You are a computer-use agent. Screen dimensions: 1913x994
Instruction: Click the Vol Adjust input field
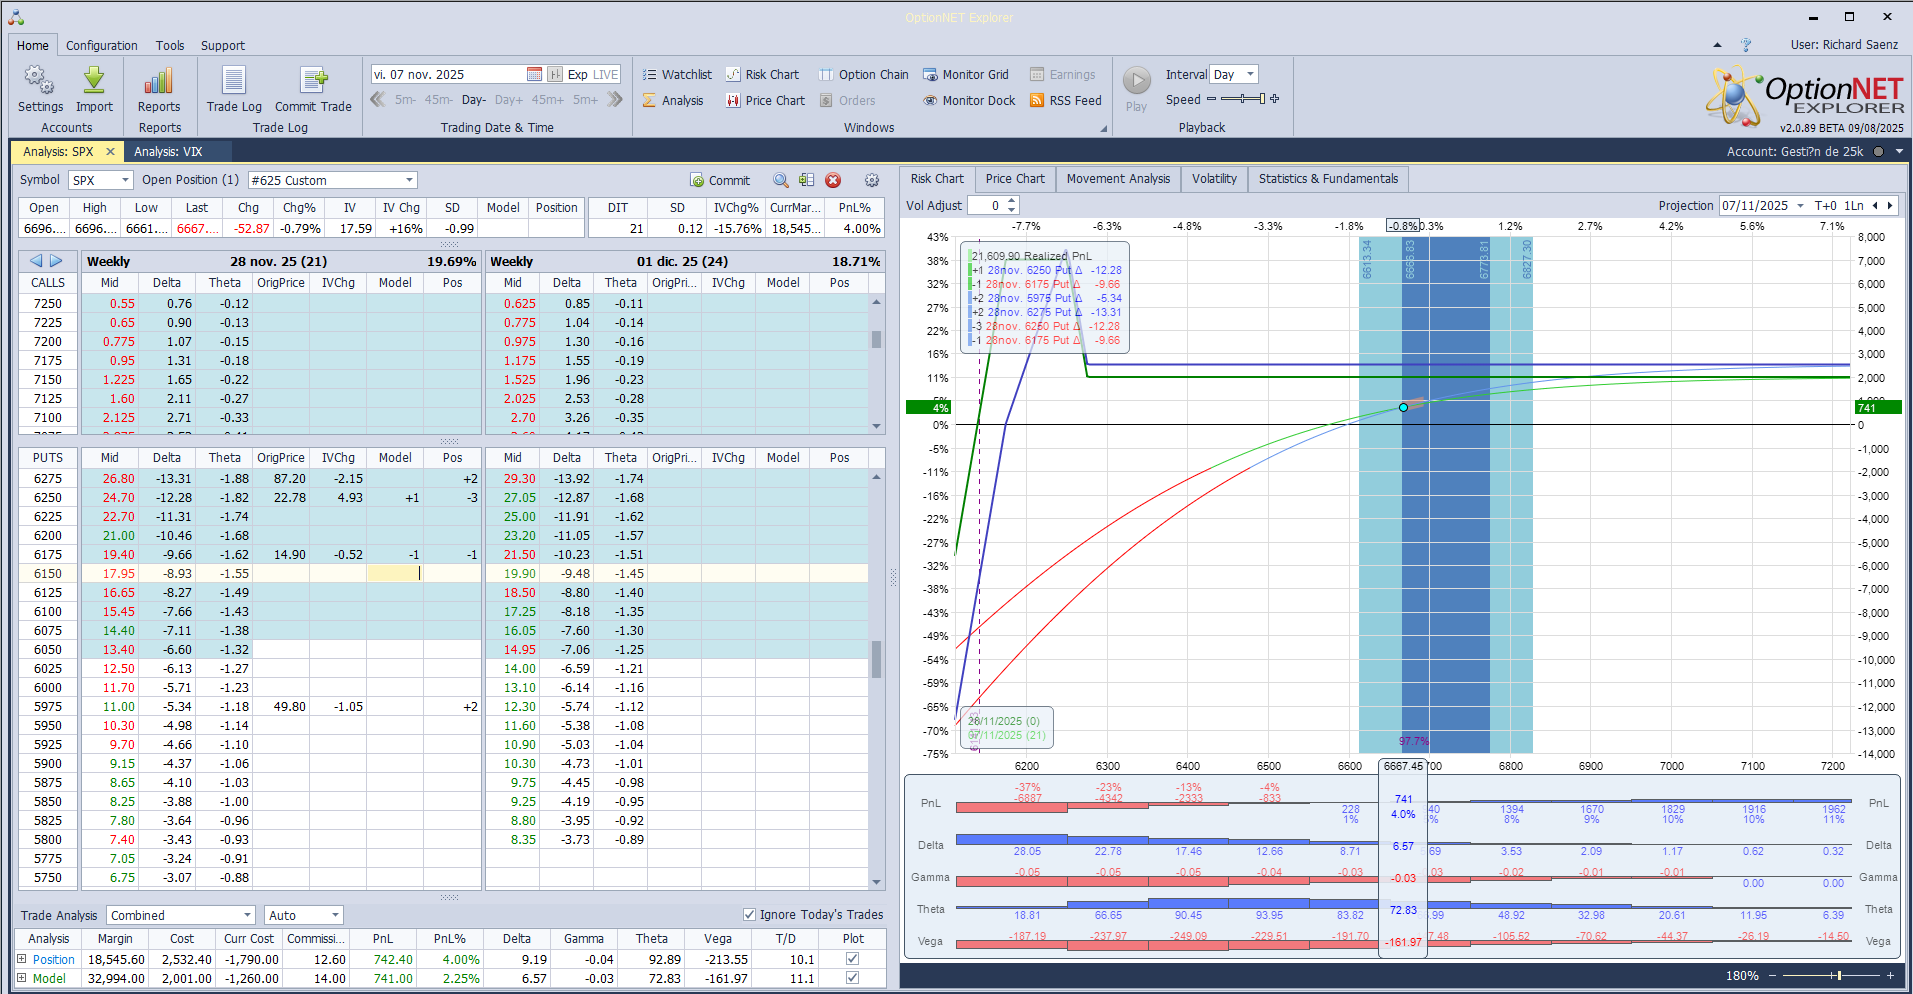pos(987,206)
